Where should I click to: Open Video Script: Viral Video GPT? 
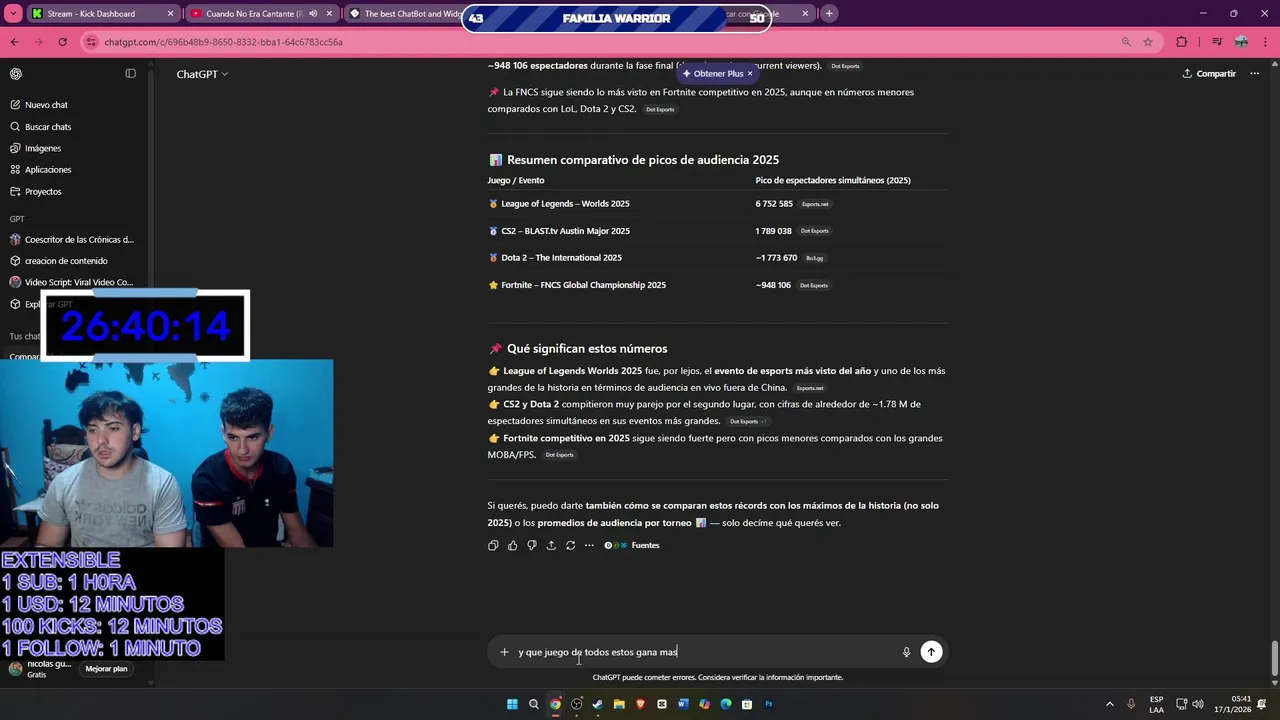(x=72, y=282)
